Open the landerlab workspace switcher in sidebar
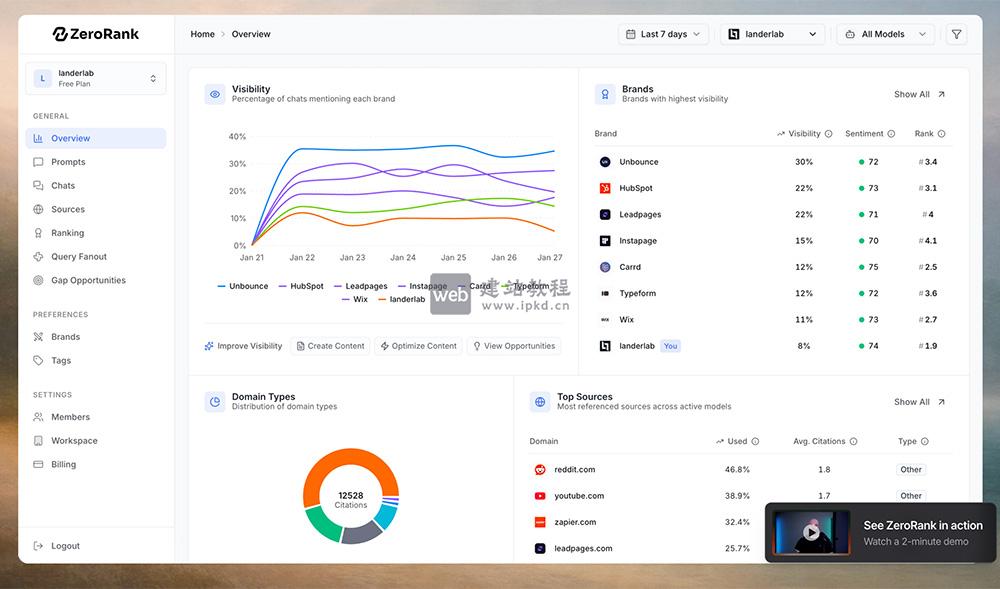This screenshot has height=589, width=1000. (x=96, y=78)
